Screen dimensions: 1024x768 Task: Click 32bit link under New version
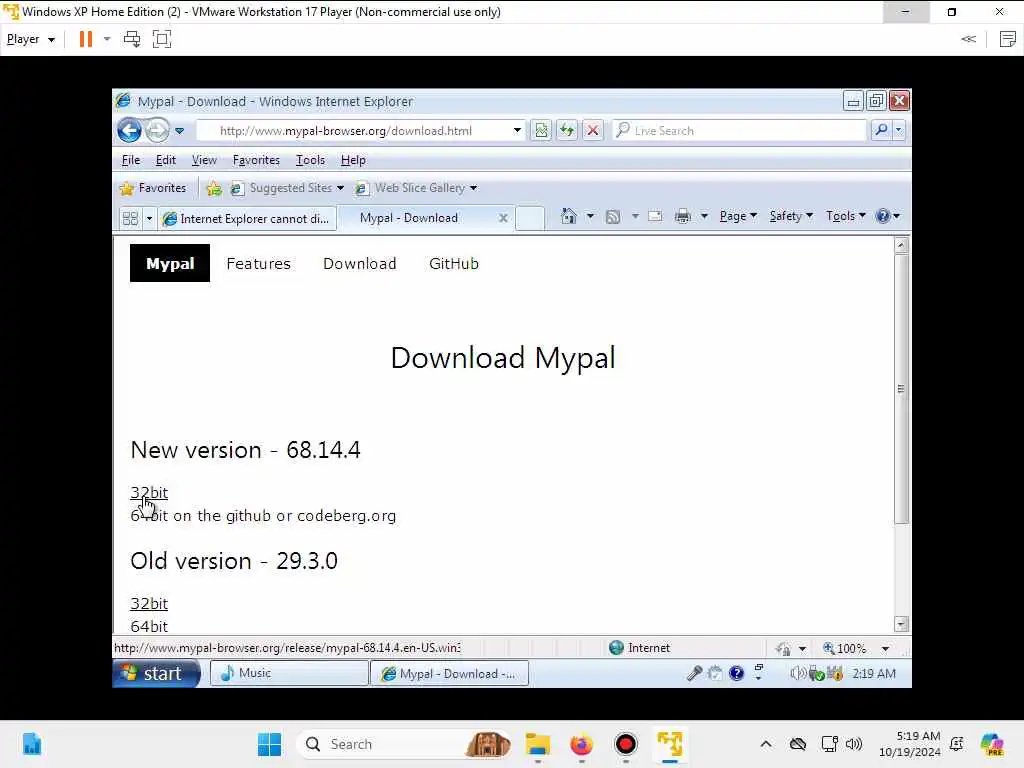click(149, 492)
